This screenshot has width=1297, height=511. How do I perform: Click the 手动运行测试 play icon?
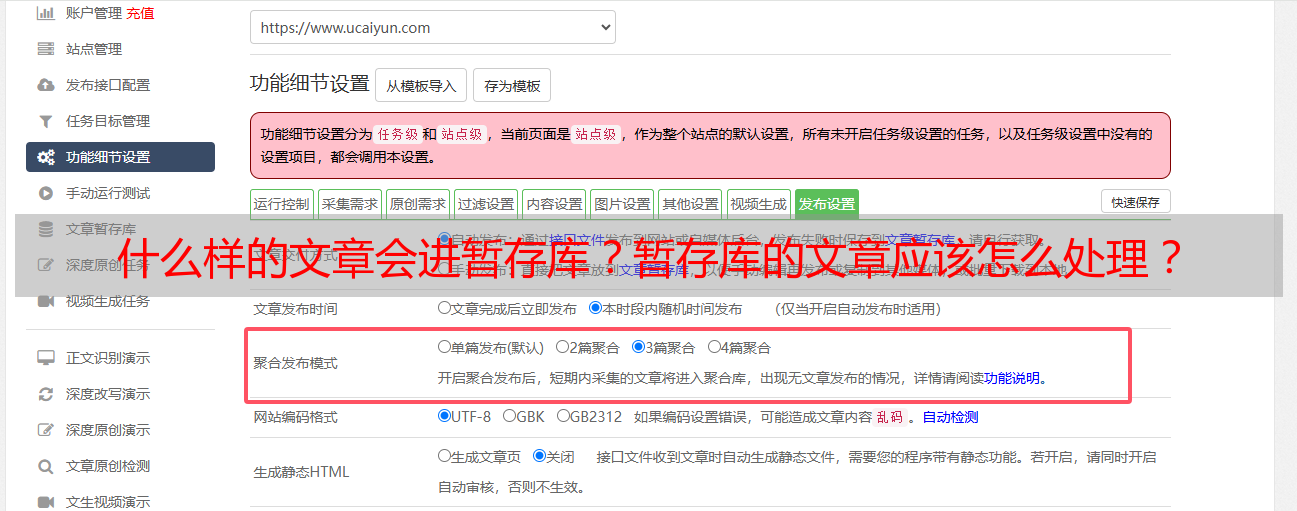45,193
